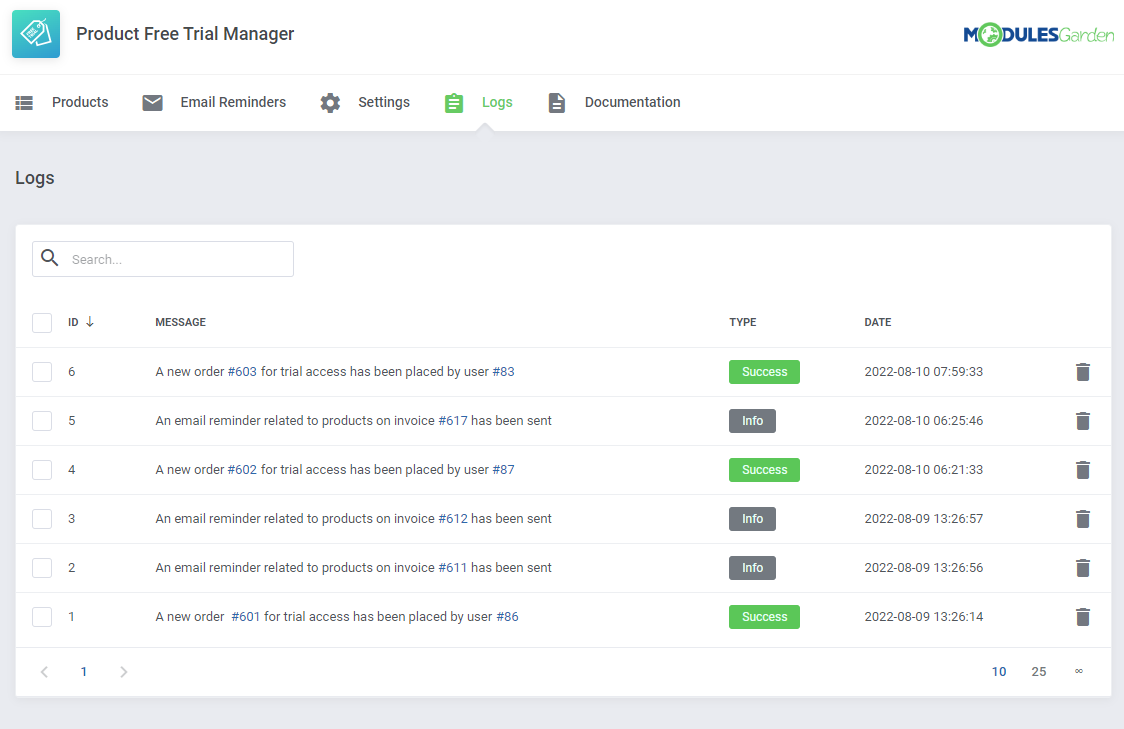Show unlimited entries with infinity option
Viewport: 1124px width, 729px height.
[1079, 672]
